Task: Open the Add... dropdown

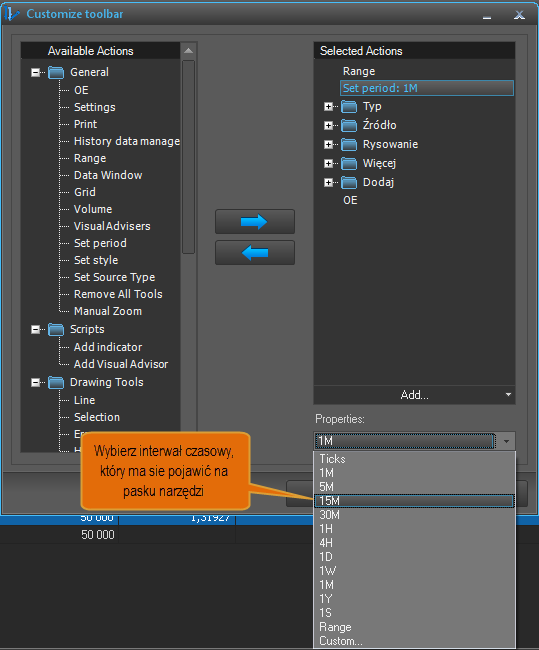Action: (414, 395)
